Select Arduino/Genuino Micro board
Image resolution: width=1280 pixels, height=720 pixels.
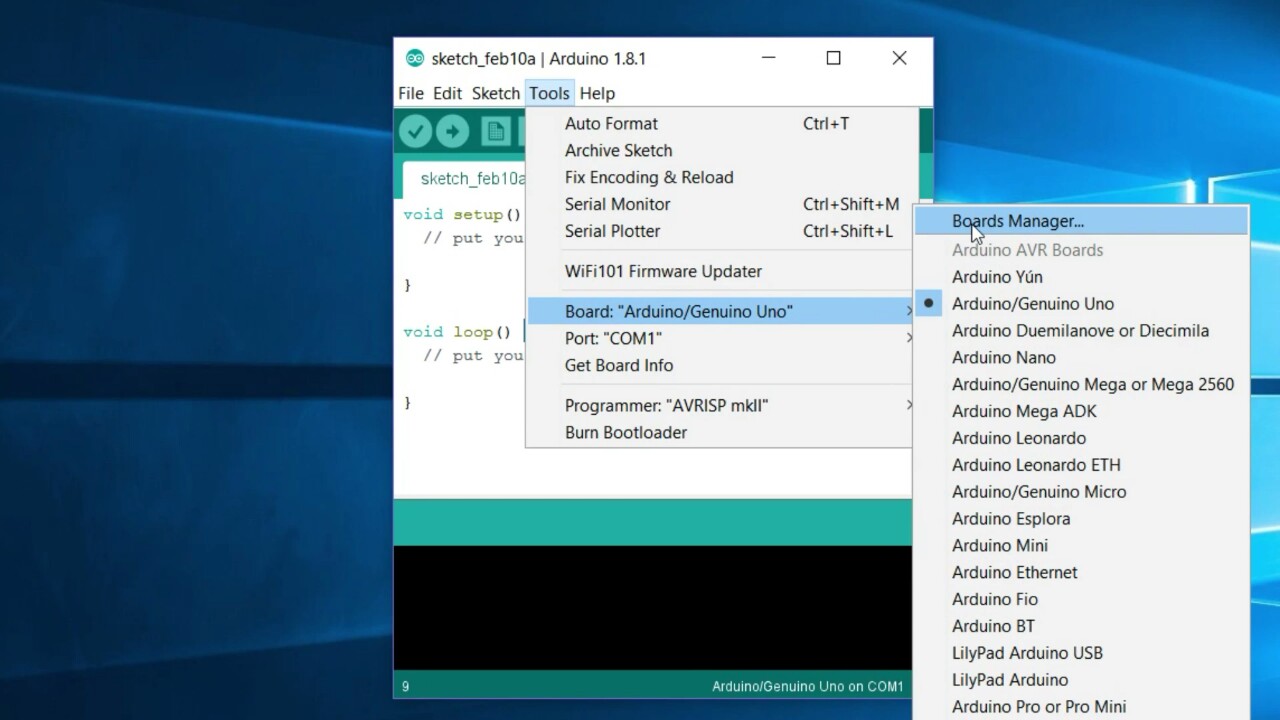(1082, 493)
